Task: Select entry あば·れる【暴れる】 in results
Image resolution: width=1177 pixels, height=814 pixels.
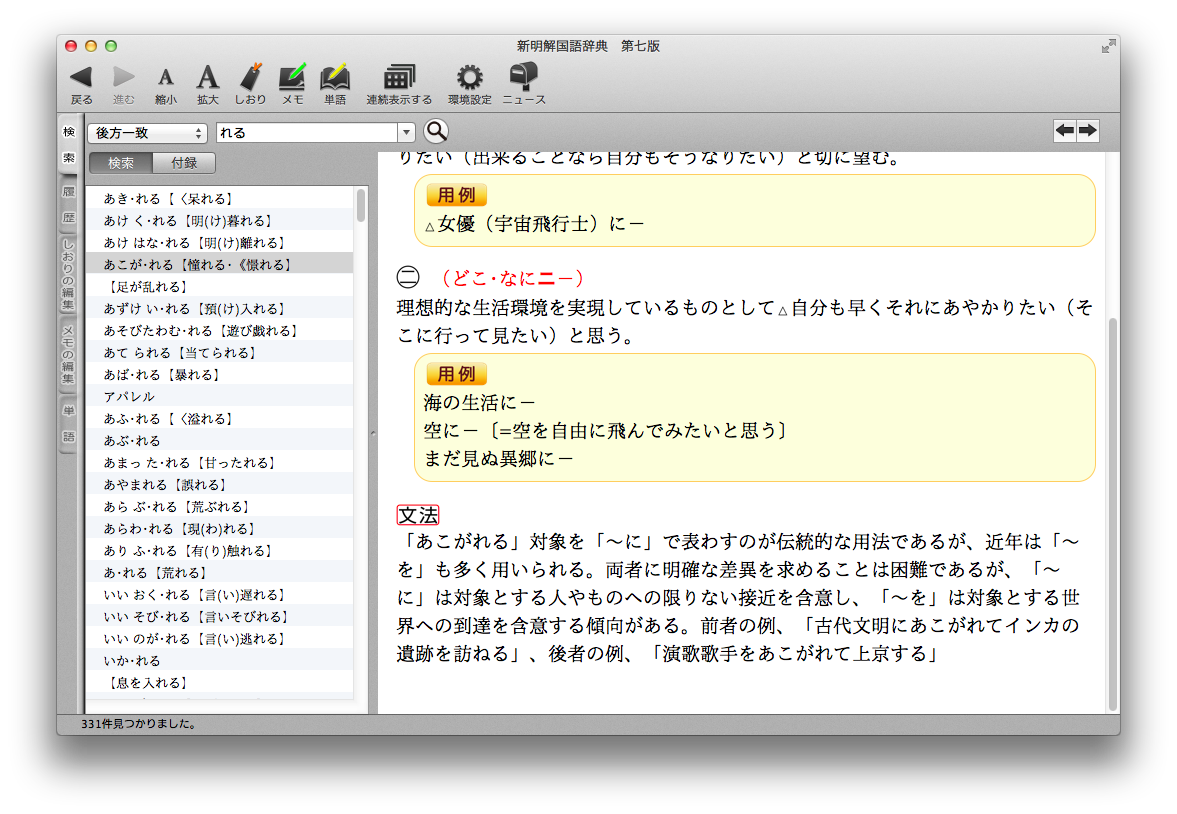Action: [162, 375]
